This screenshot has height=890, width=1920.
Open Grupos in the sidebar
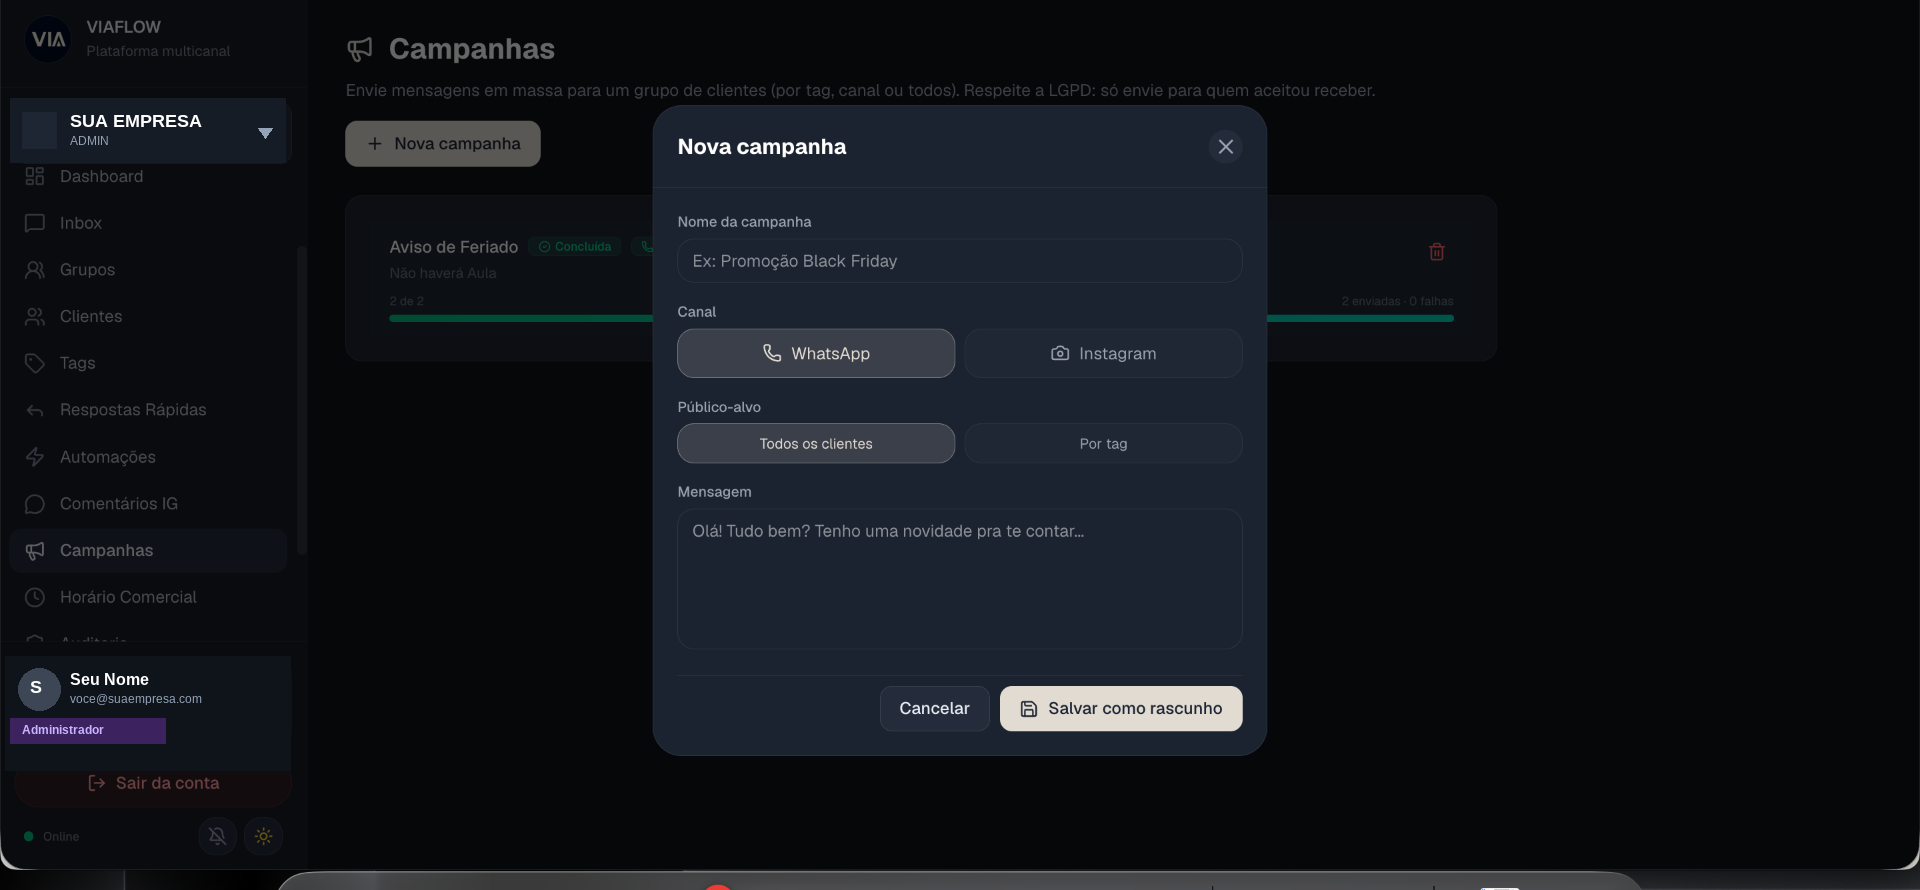(x=148, y=270)
